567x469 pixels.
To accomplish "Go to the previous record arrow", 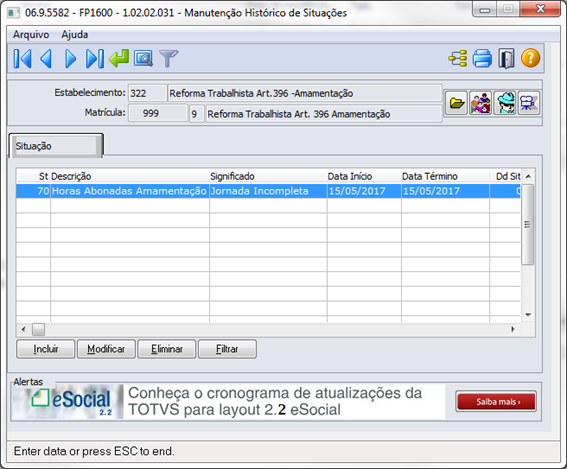I will [46, 59].
